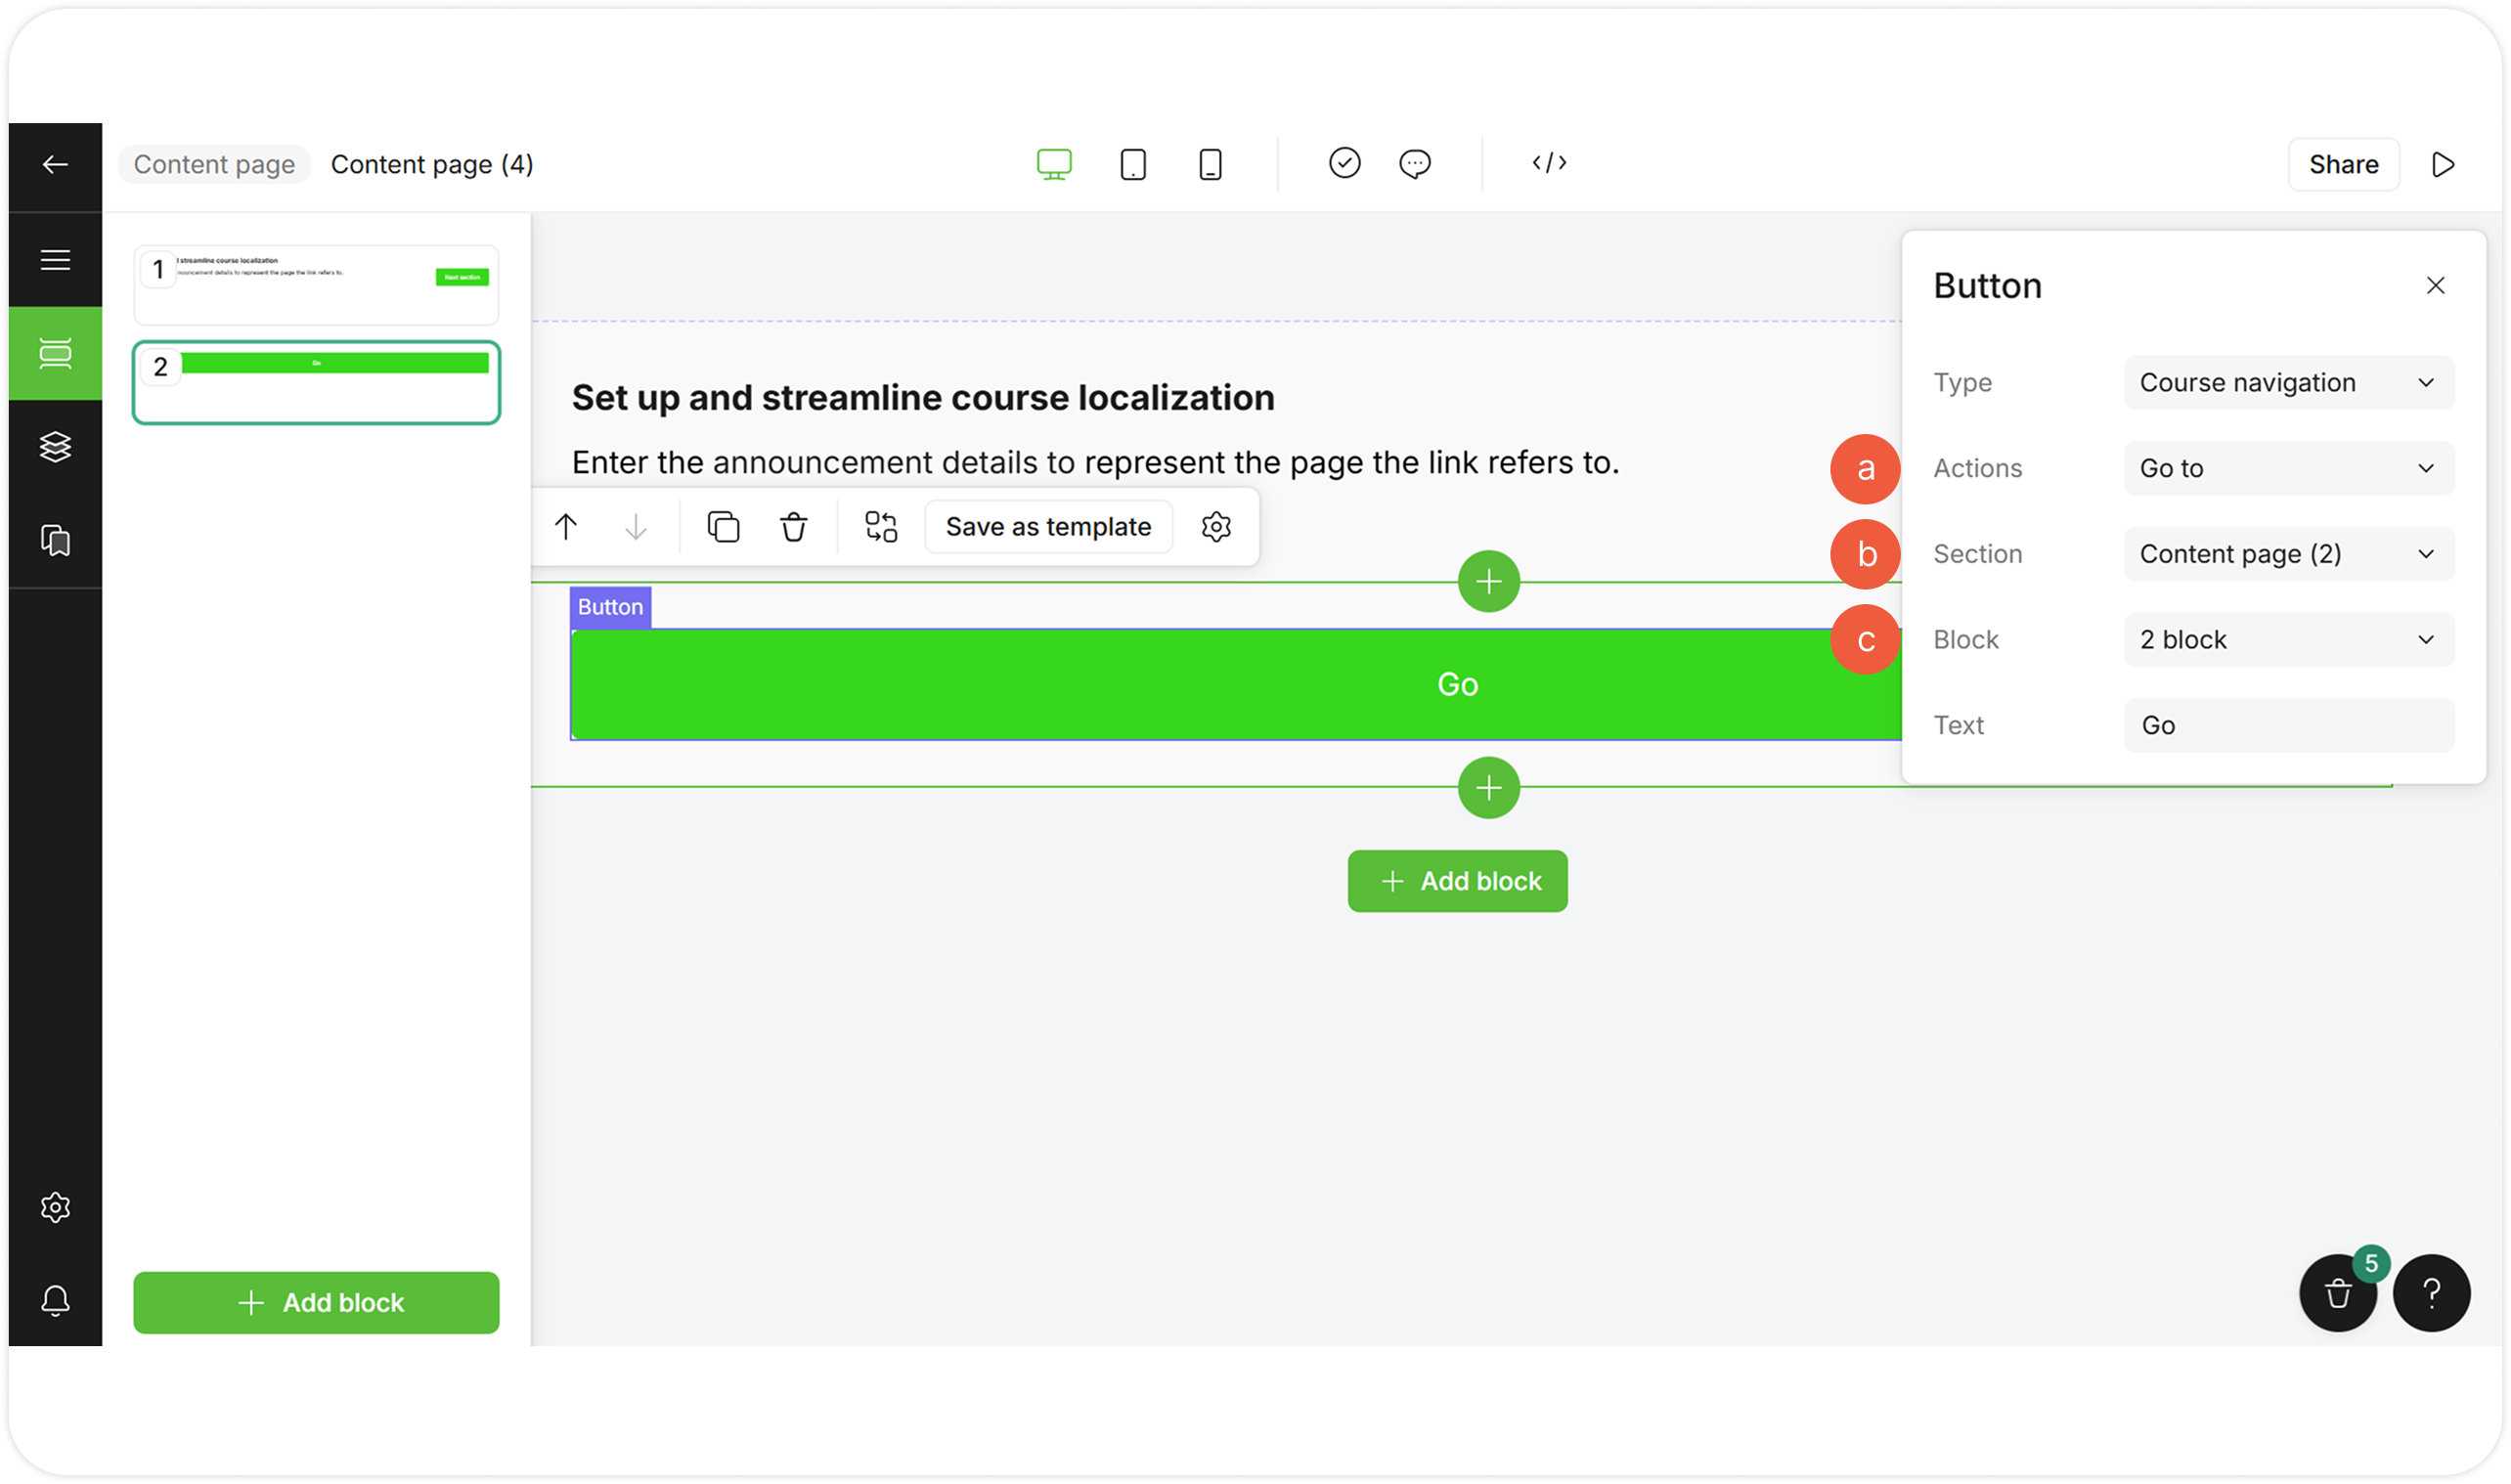The height and width of the screenshot is (1484, 2511).
Task: Open the hamburger menu in sidebar
Action: tap(55, 260)
